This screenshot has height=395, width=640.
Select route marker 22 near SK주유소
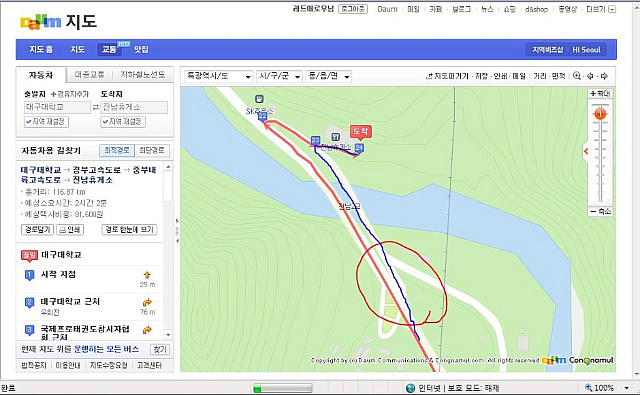(x=262, y=117)
